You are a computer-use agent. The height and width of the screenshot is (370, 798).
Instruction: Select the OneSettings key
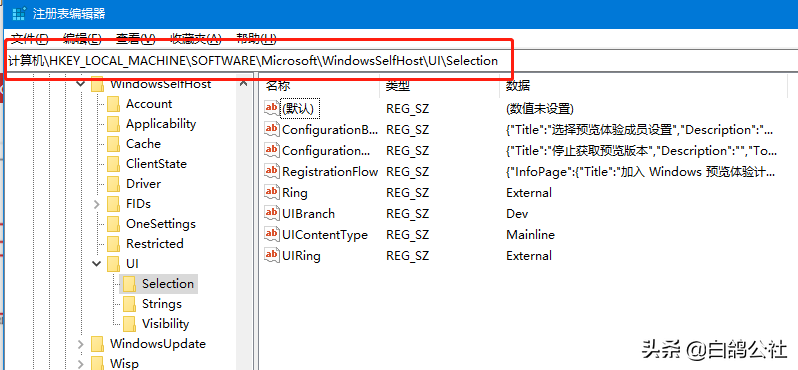tap(161, 224)
